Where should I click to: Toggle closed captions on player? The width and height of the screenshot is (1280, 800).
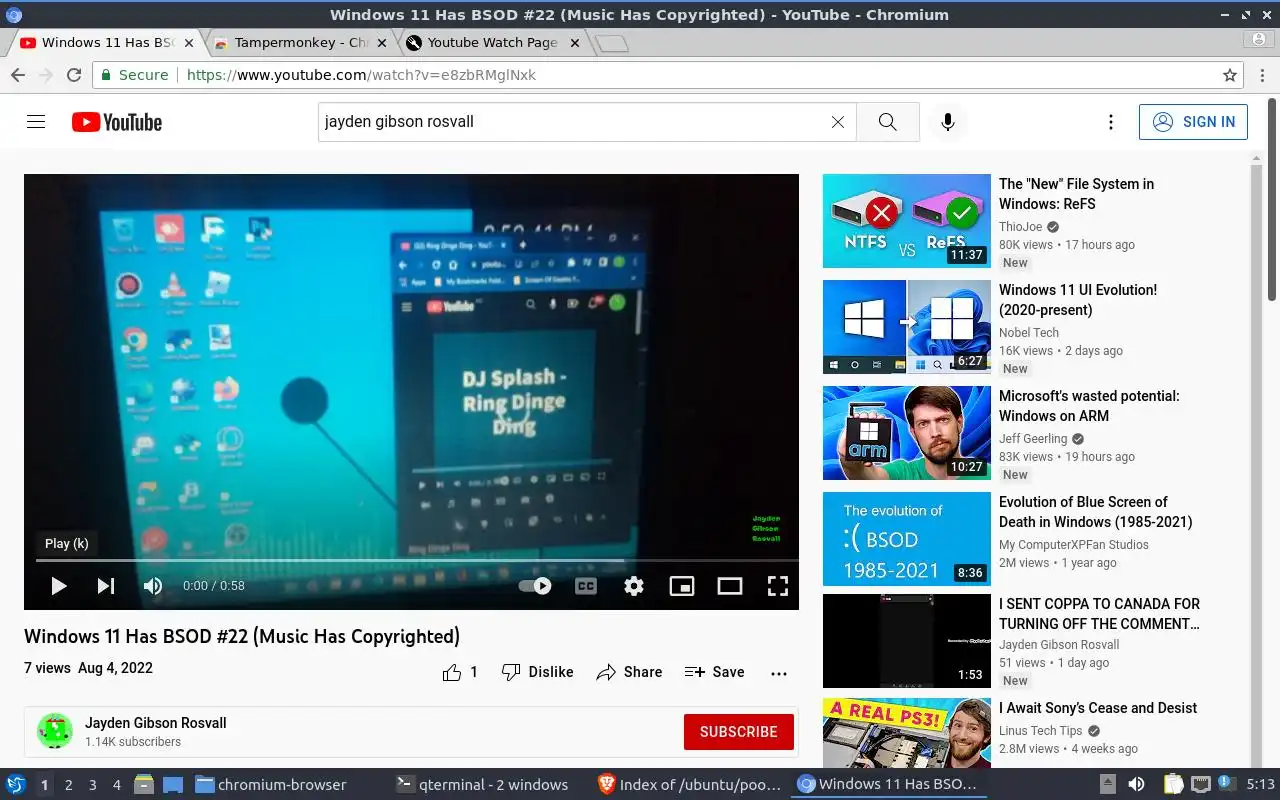pyautogui.click(x=586, y=586)
